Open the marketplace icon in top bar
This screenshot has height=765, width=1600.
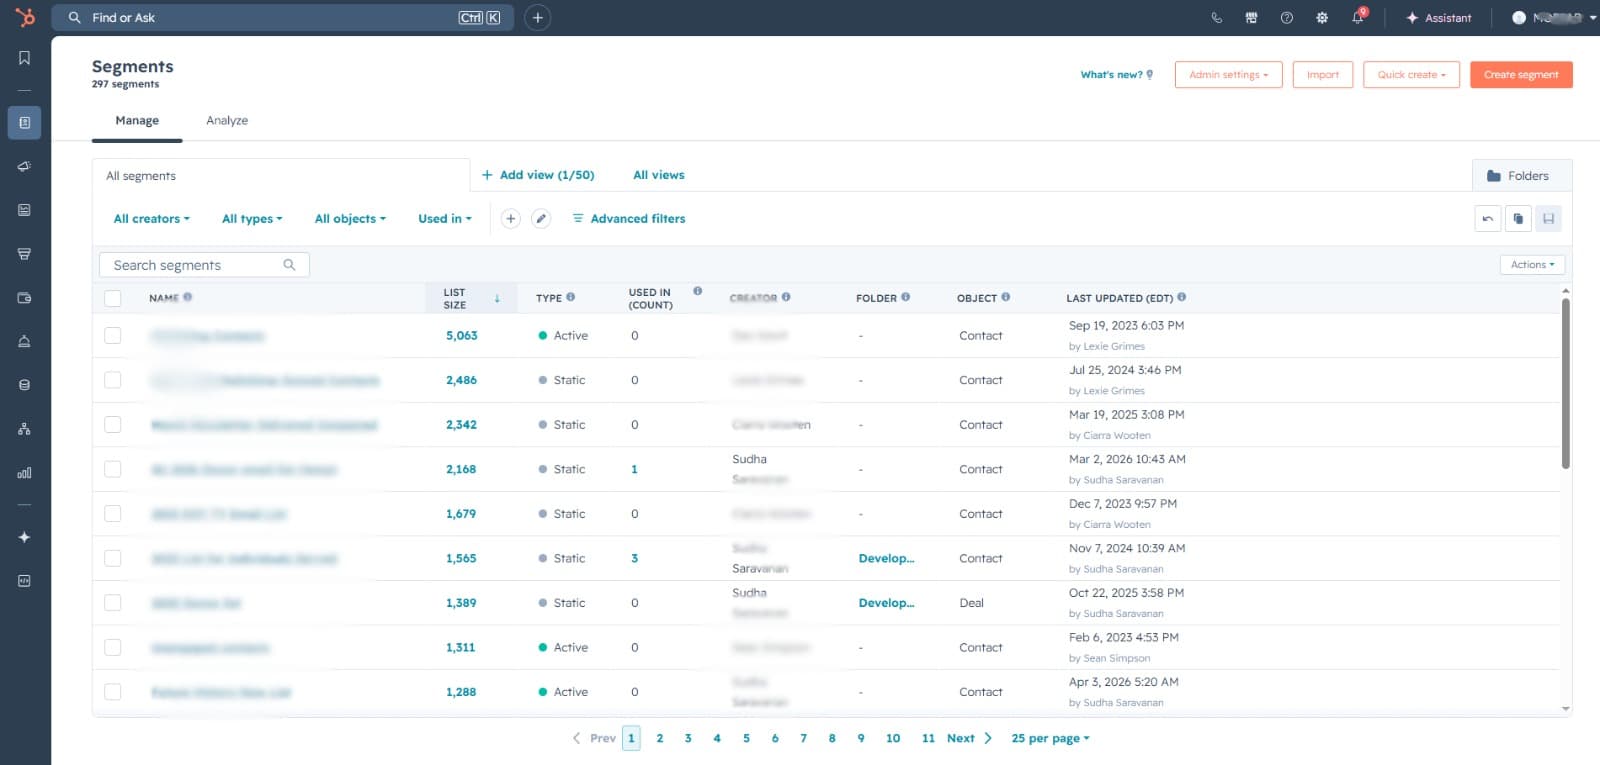[1251, 17]
